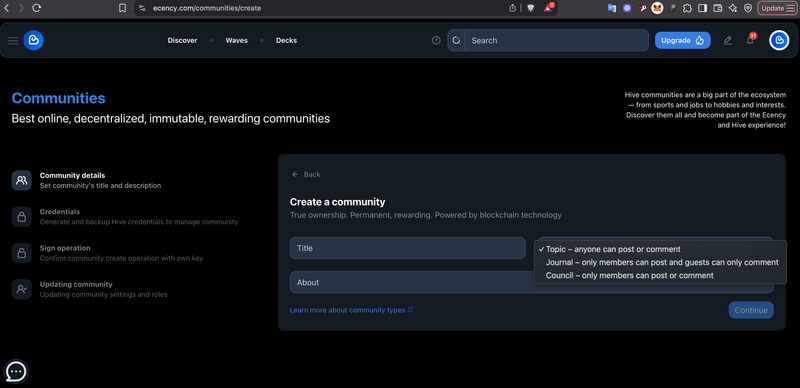The image size is (800, 388).
Task: Click the Upgrade button
Action: (x=683, y=40)
